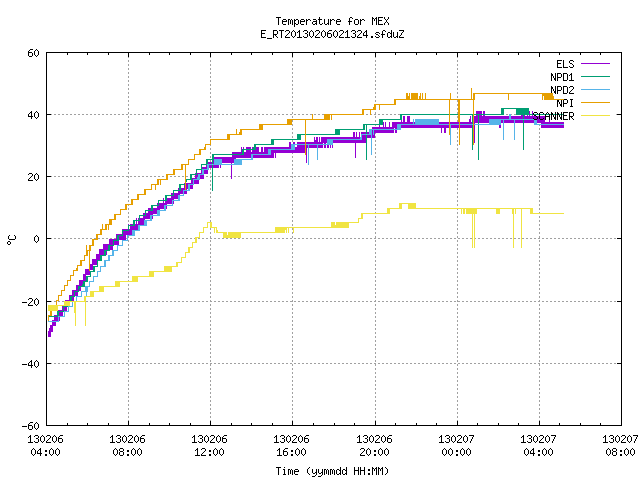Click the x-axis tick 130207 04:00

[x=538, y=446]
